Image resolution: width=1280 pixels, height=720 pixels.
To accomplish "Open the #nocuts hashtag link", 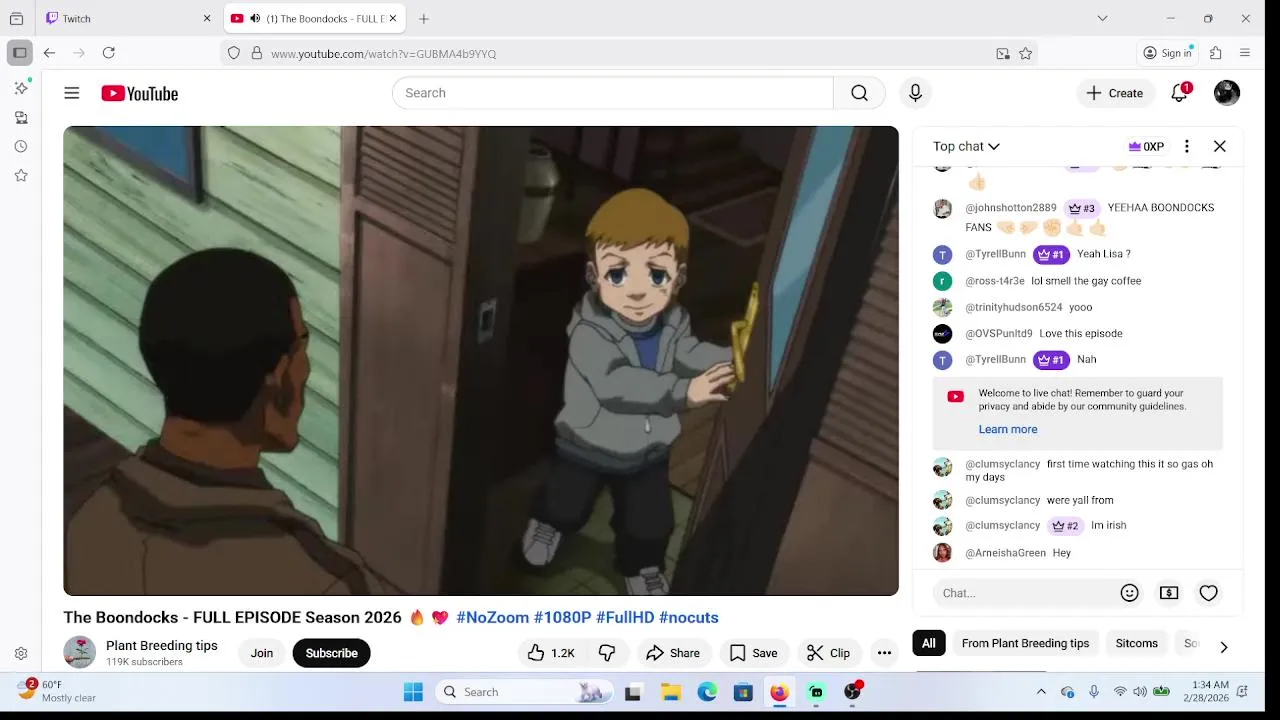I will 689,617.
